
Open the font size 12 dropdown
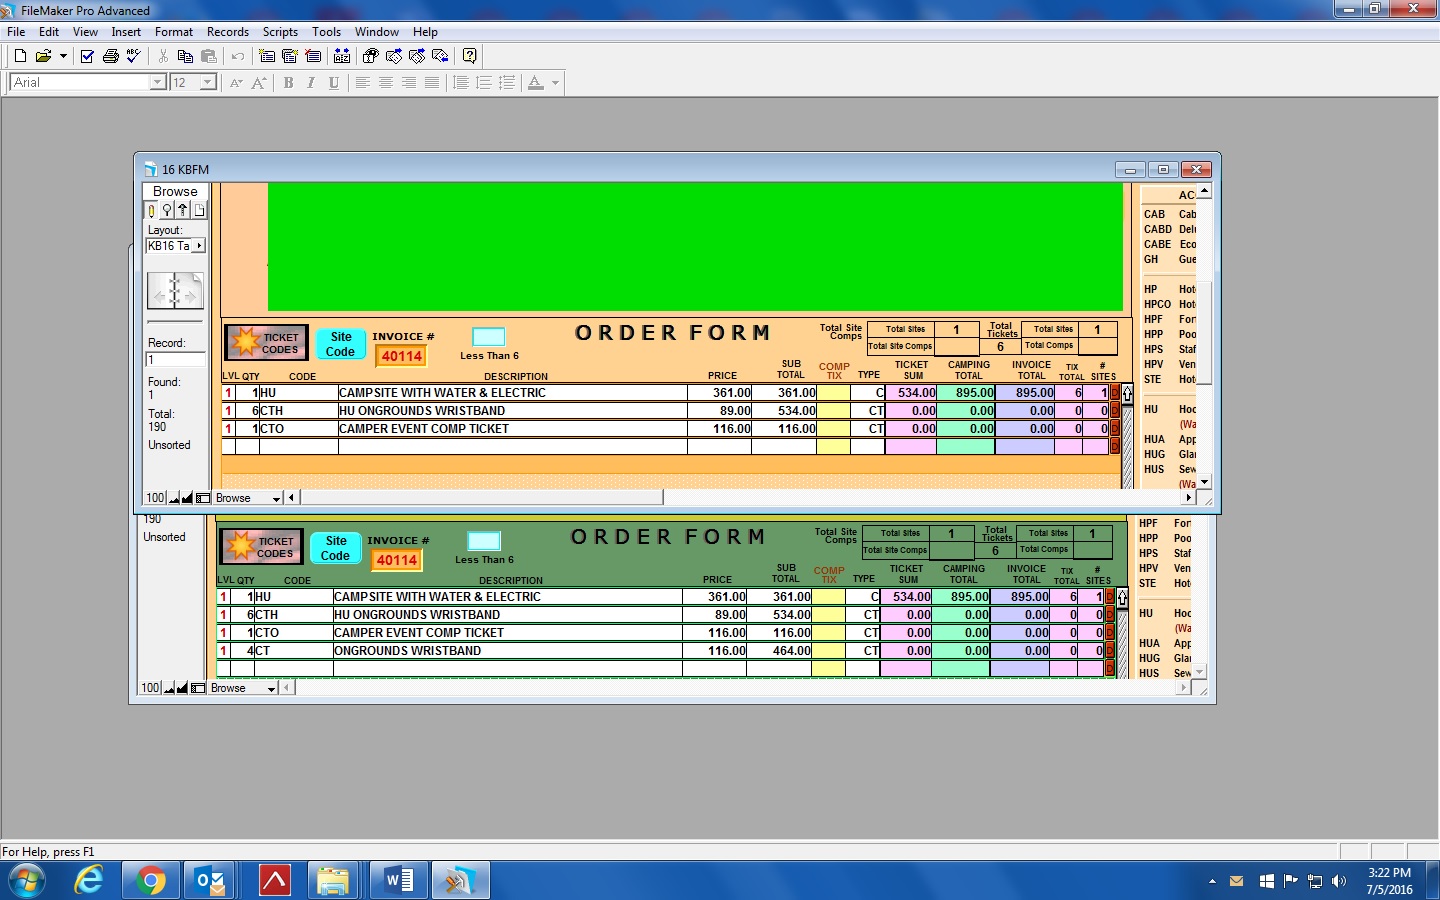(208, 82)
